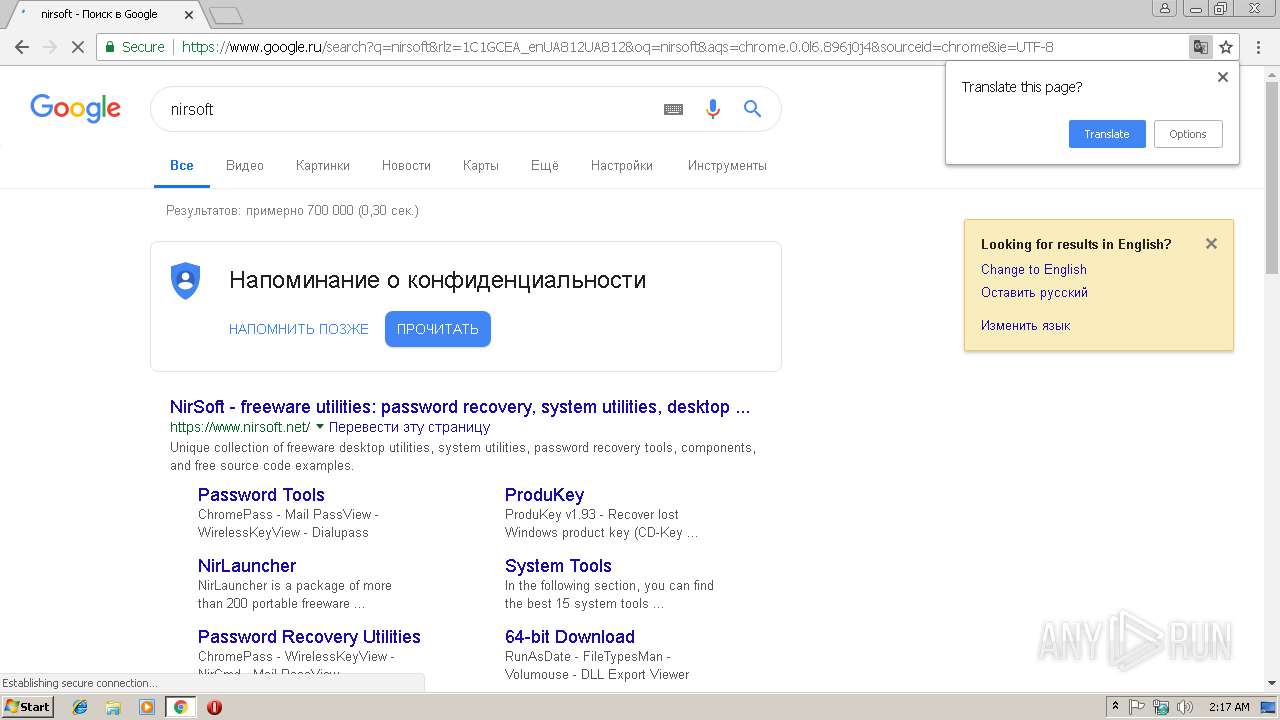Launch media player from taskbar
Image resolution: width=1280 pixels, height=720 pixels.
click(x=147, y=707)
